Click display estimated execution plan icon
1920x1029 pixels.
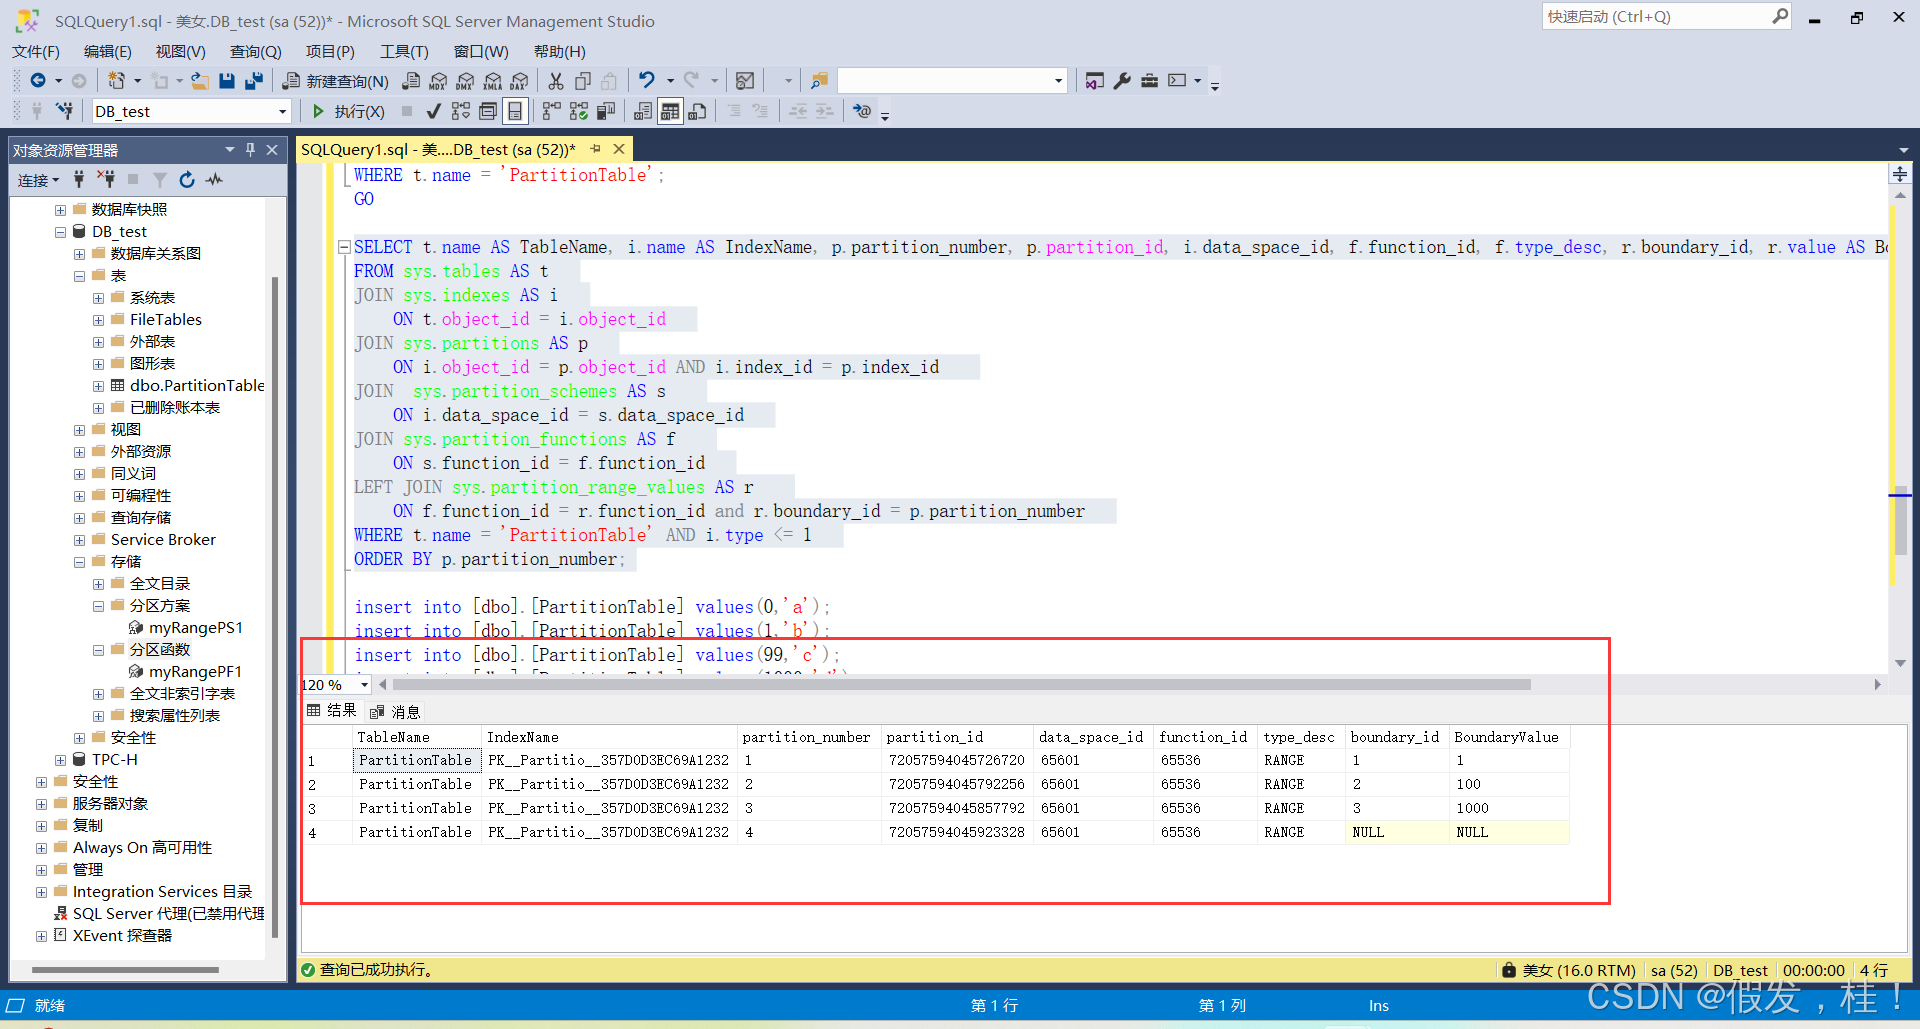pos(461,111)
